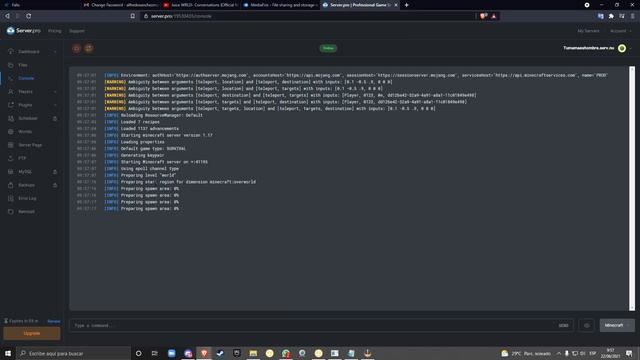Open Brave browser icon in taskbar

tap(204, 353)
